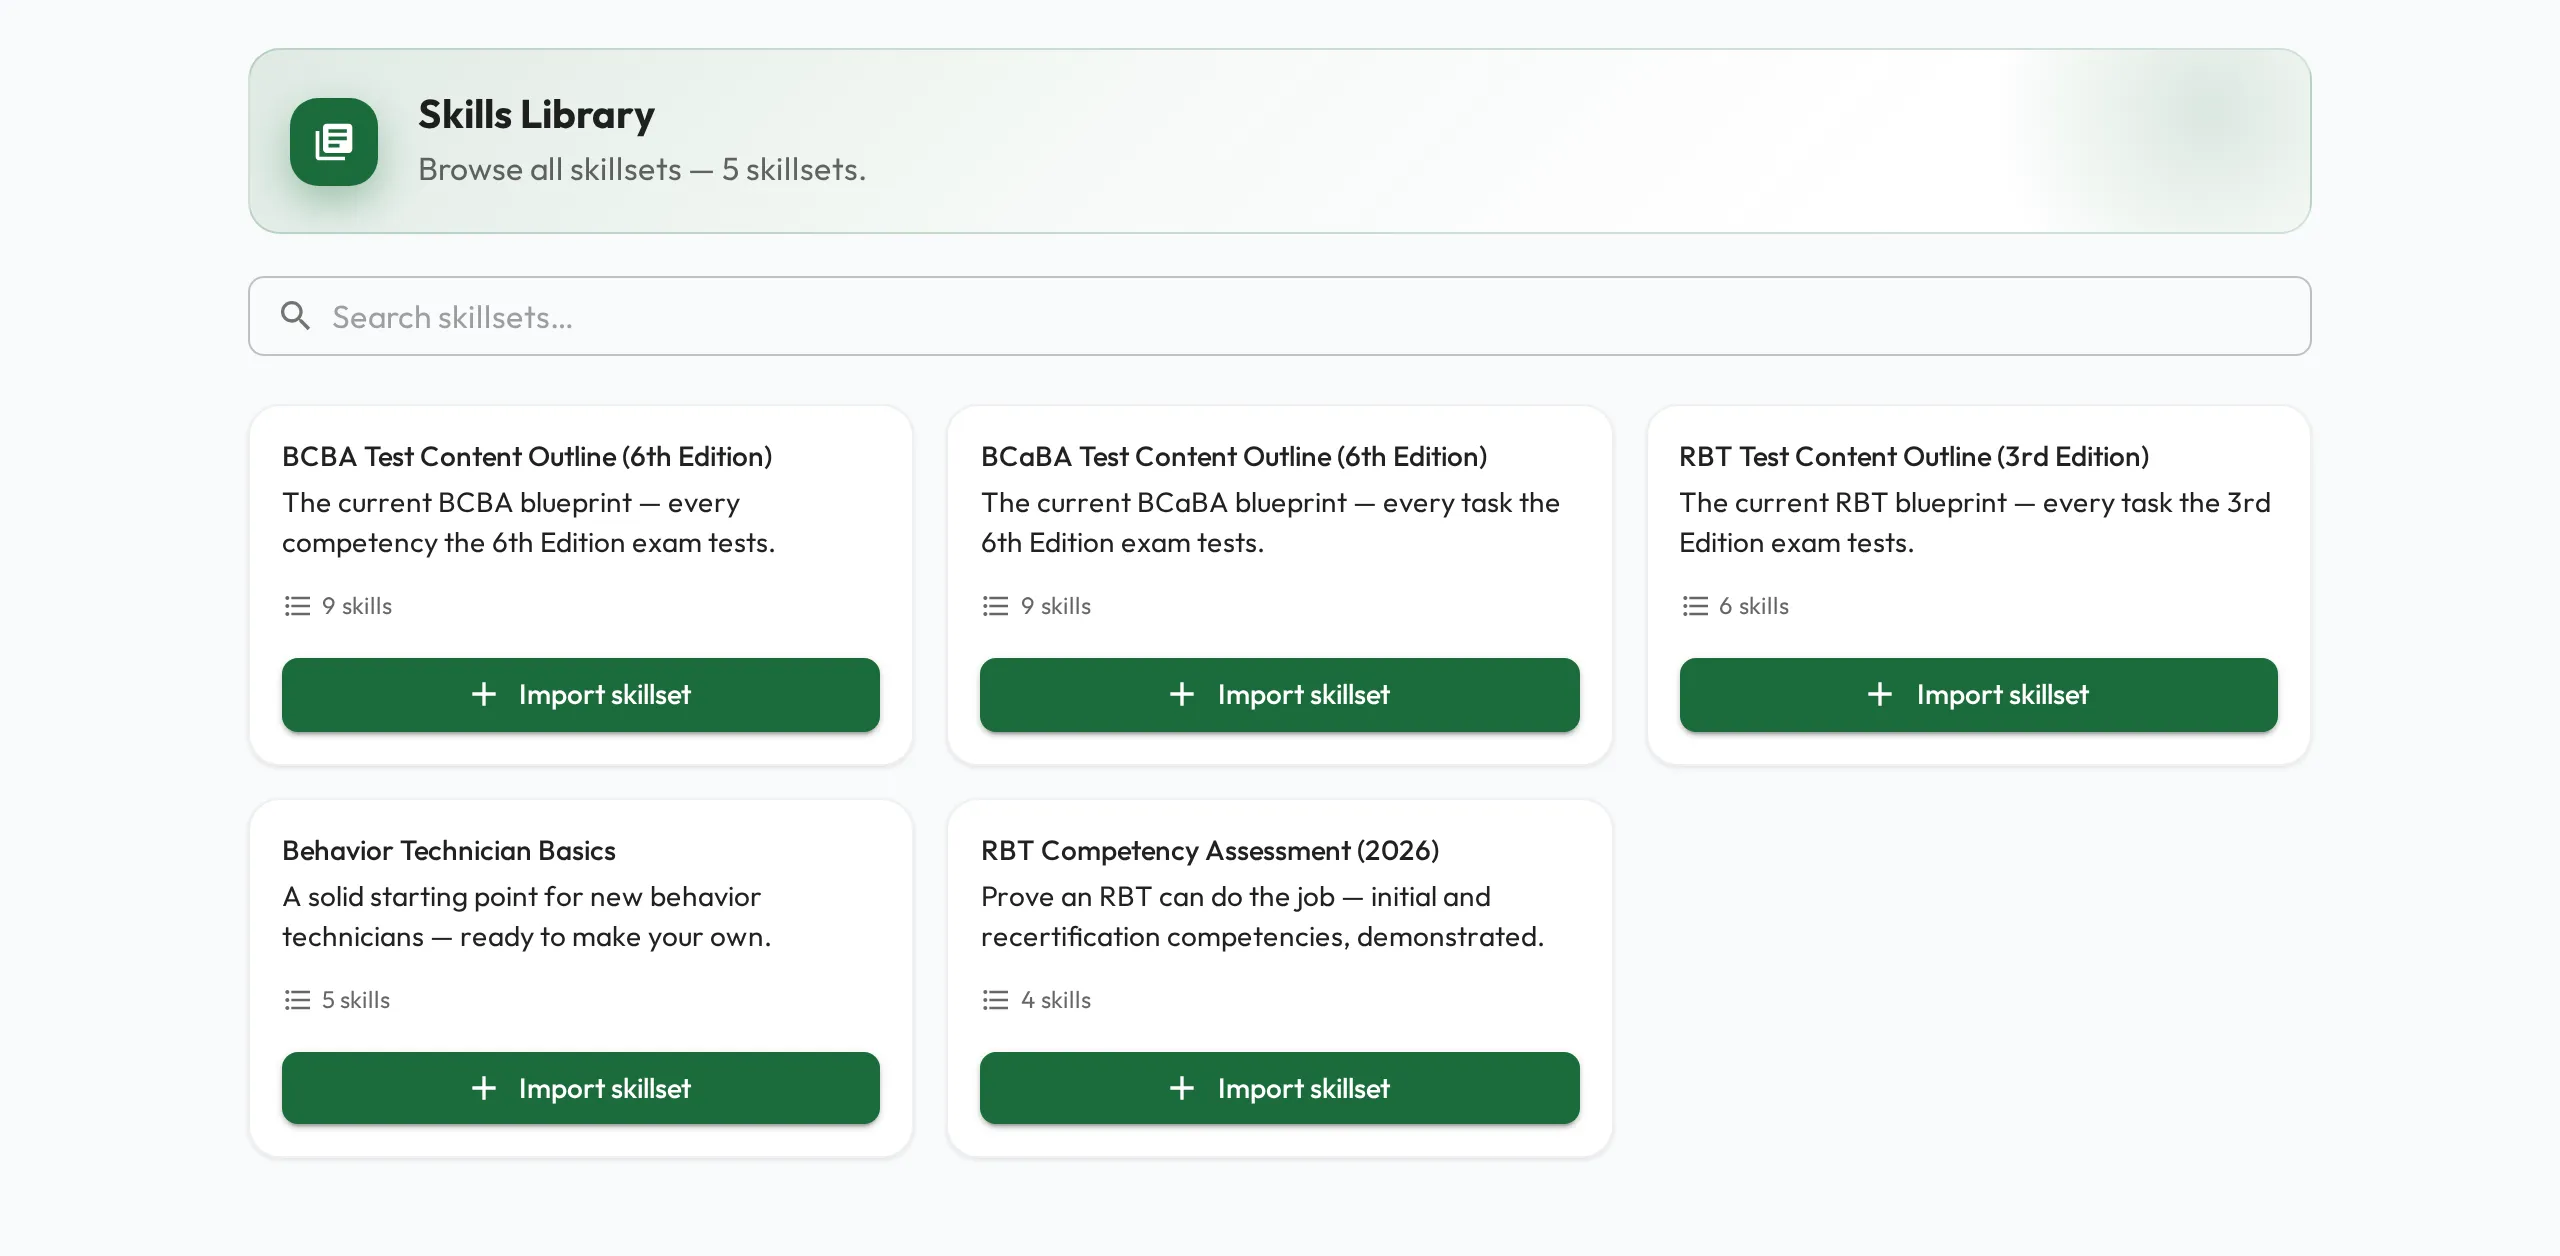Click the Skills Library green book icon

click(x=334, y=142)
